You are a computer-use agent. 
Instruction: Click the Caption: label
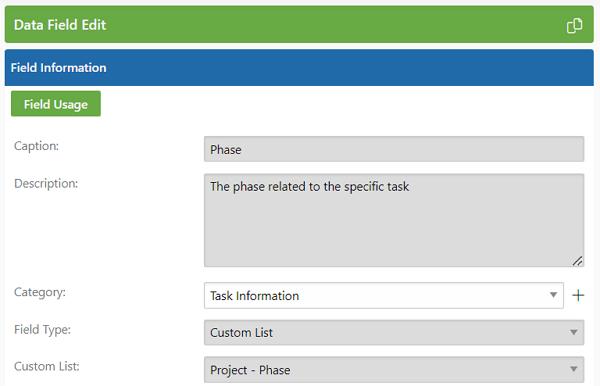36,146
